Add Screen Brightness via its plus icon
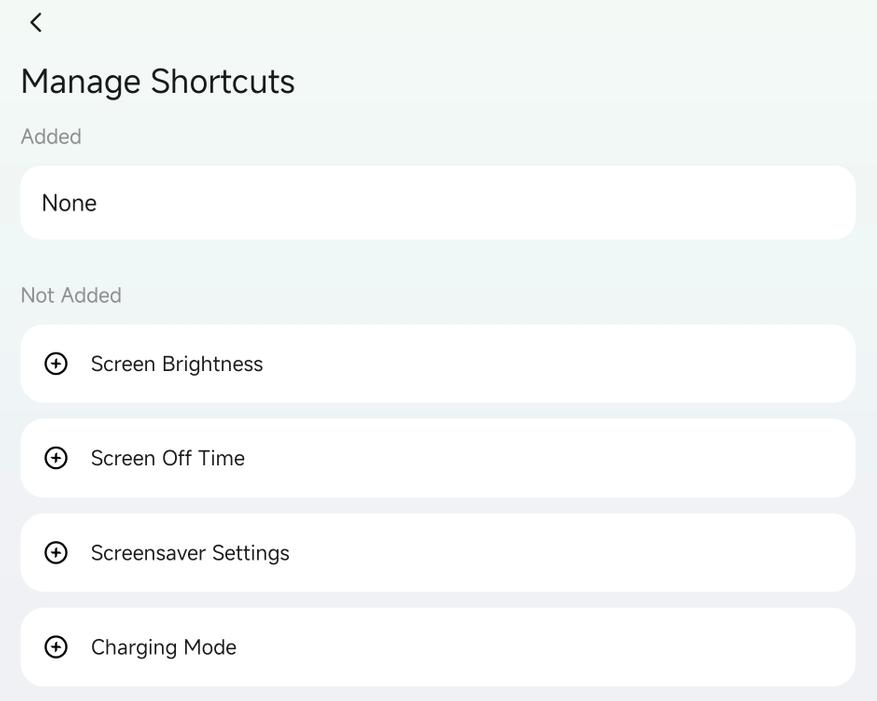The image size is (877, 701). click(56, 364)
